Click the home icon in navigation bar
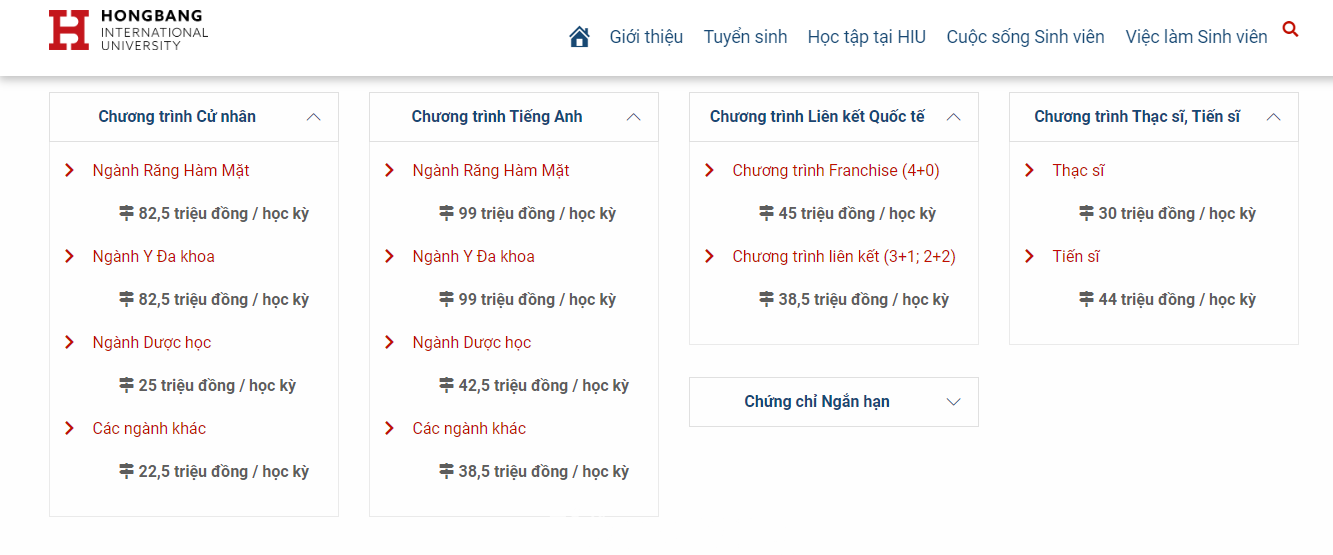 pyautogui.click(x=579, y=37)
